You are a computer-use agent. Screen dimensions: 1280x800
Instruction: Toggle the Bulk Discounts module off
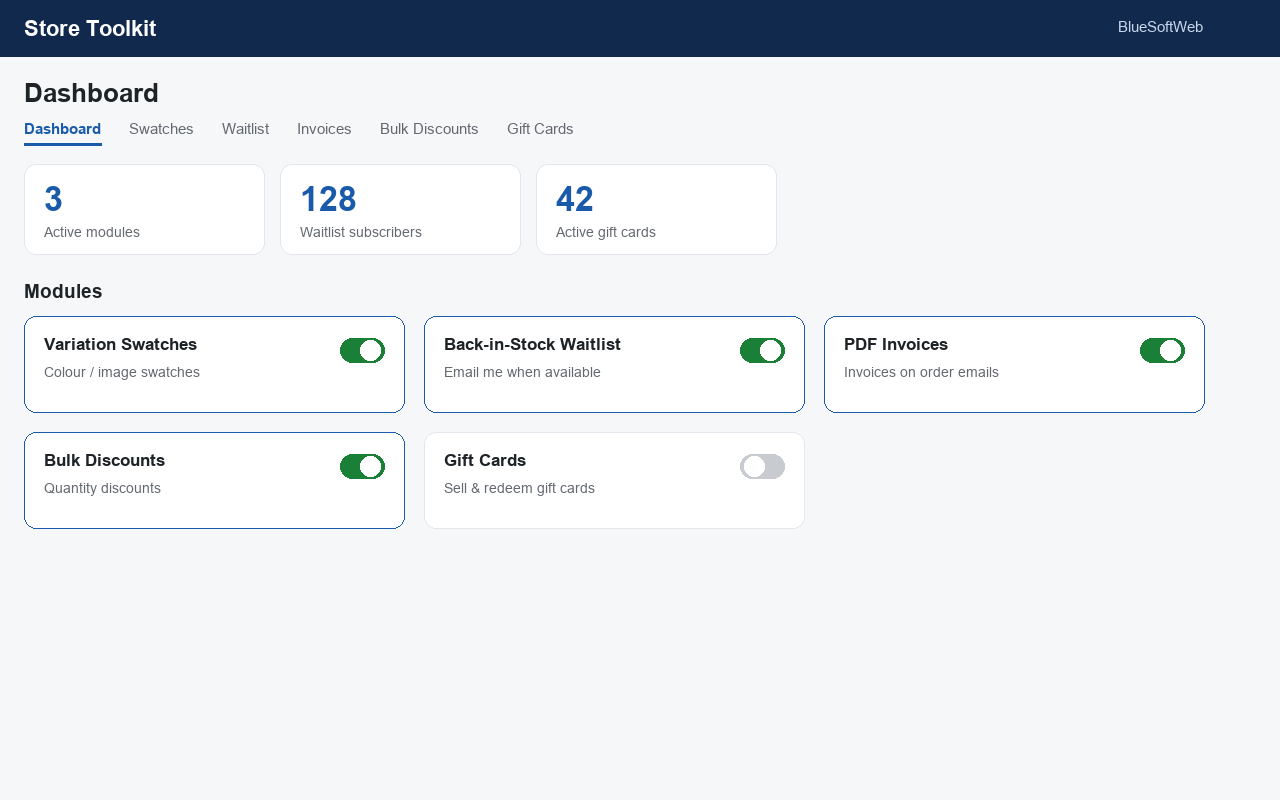(x=362, y=466)
